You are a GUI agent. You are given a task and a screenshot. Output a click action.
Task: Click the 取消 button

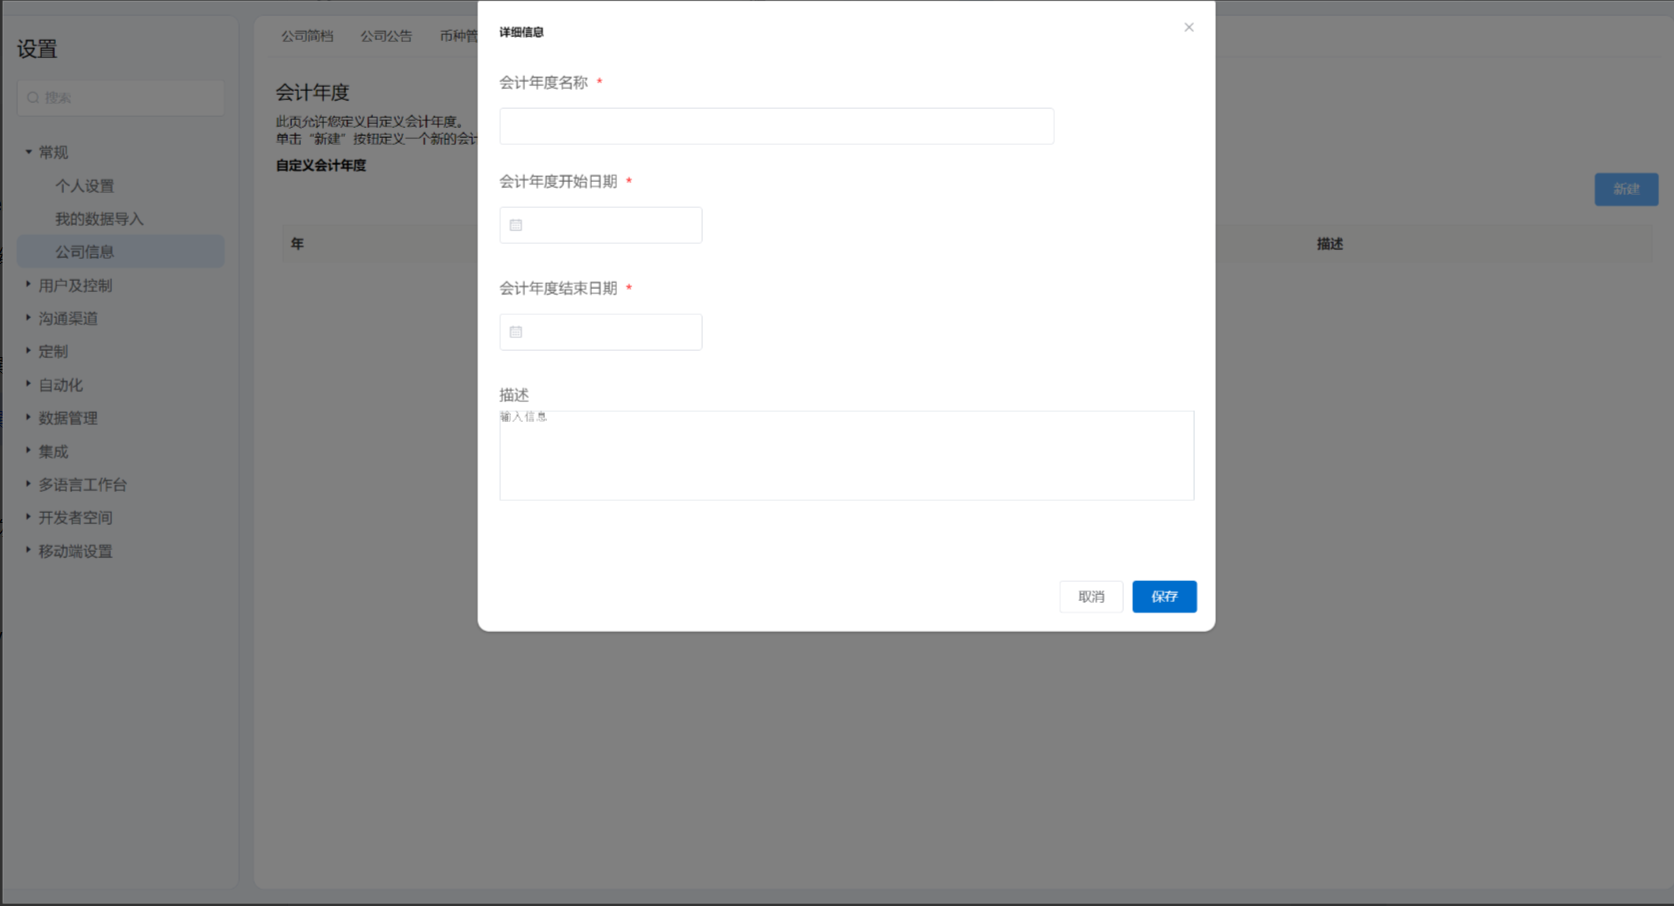click(x=1091, y=597)
